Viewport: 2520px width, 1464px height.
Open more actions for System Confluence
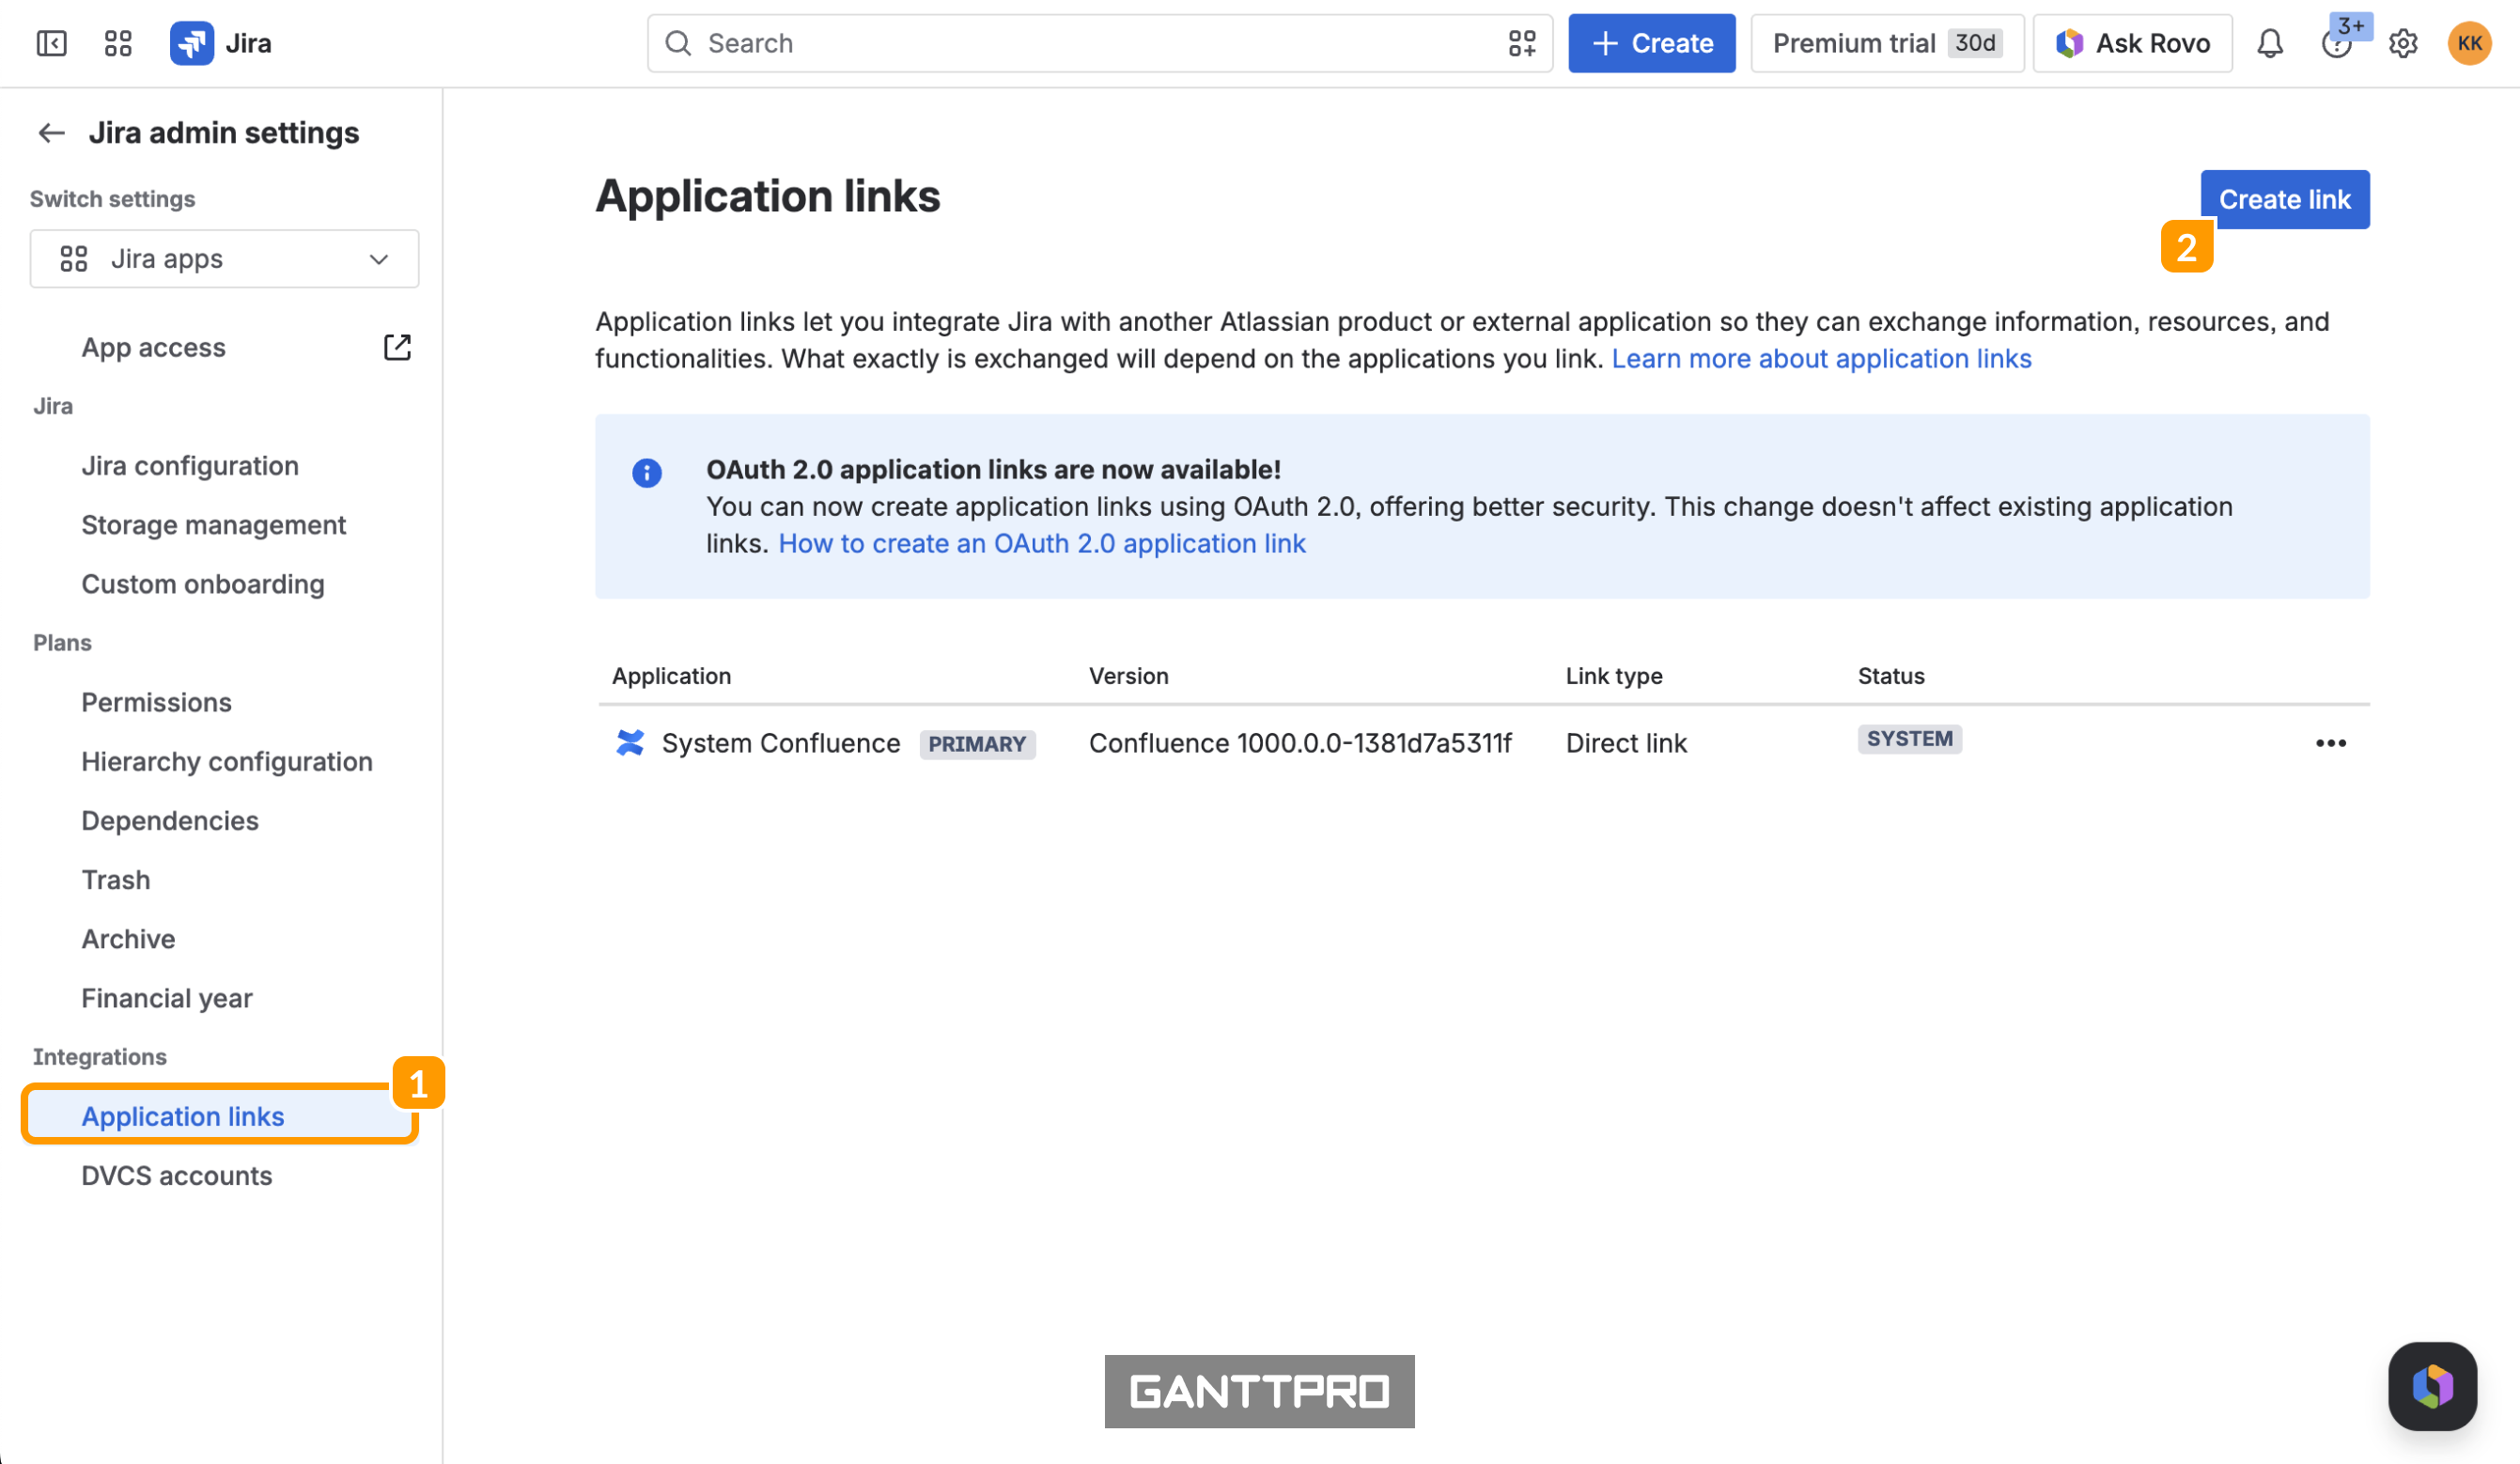[x=2330, y=743]
